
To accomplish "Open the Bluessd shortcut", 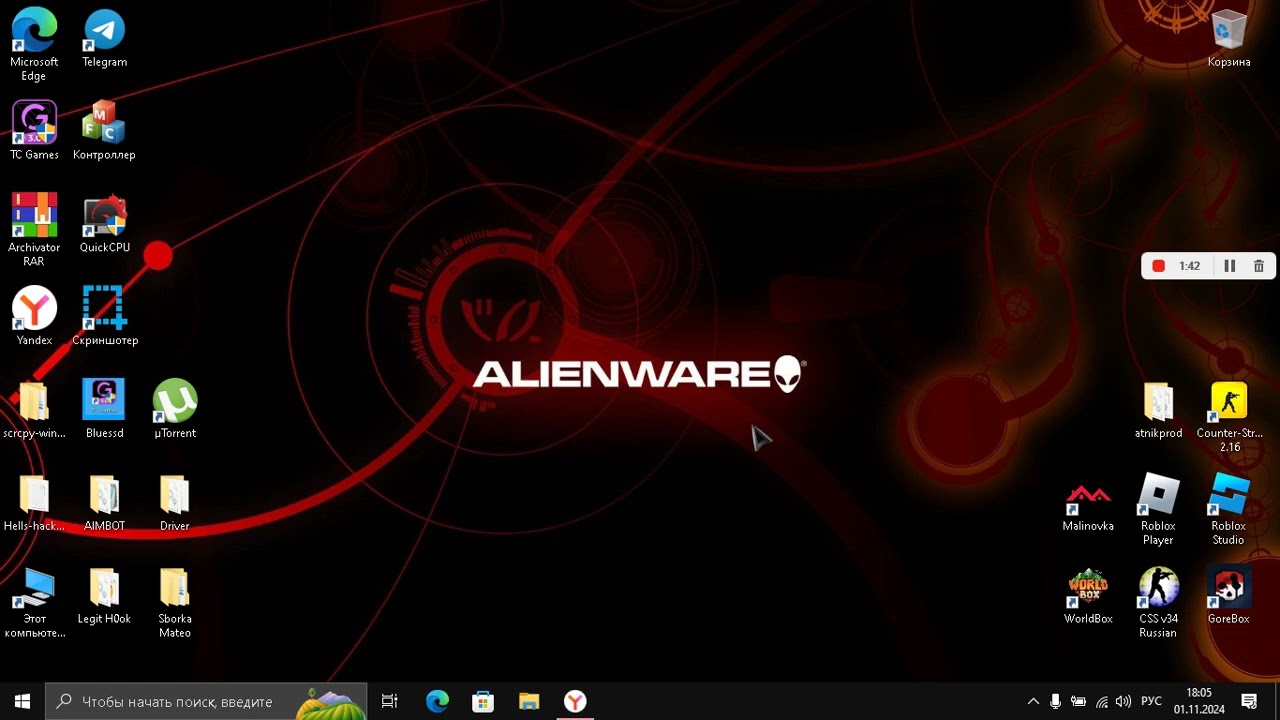I will point(104,410).
